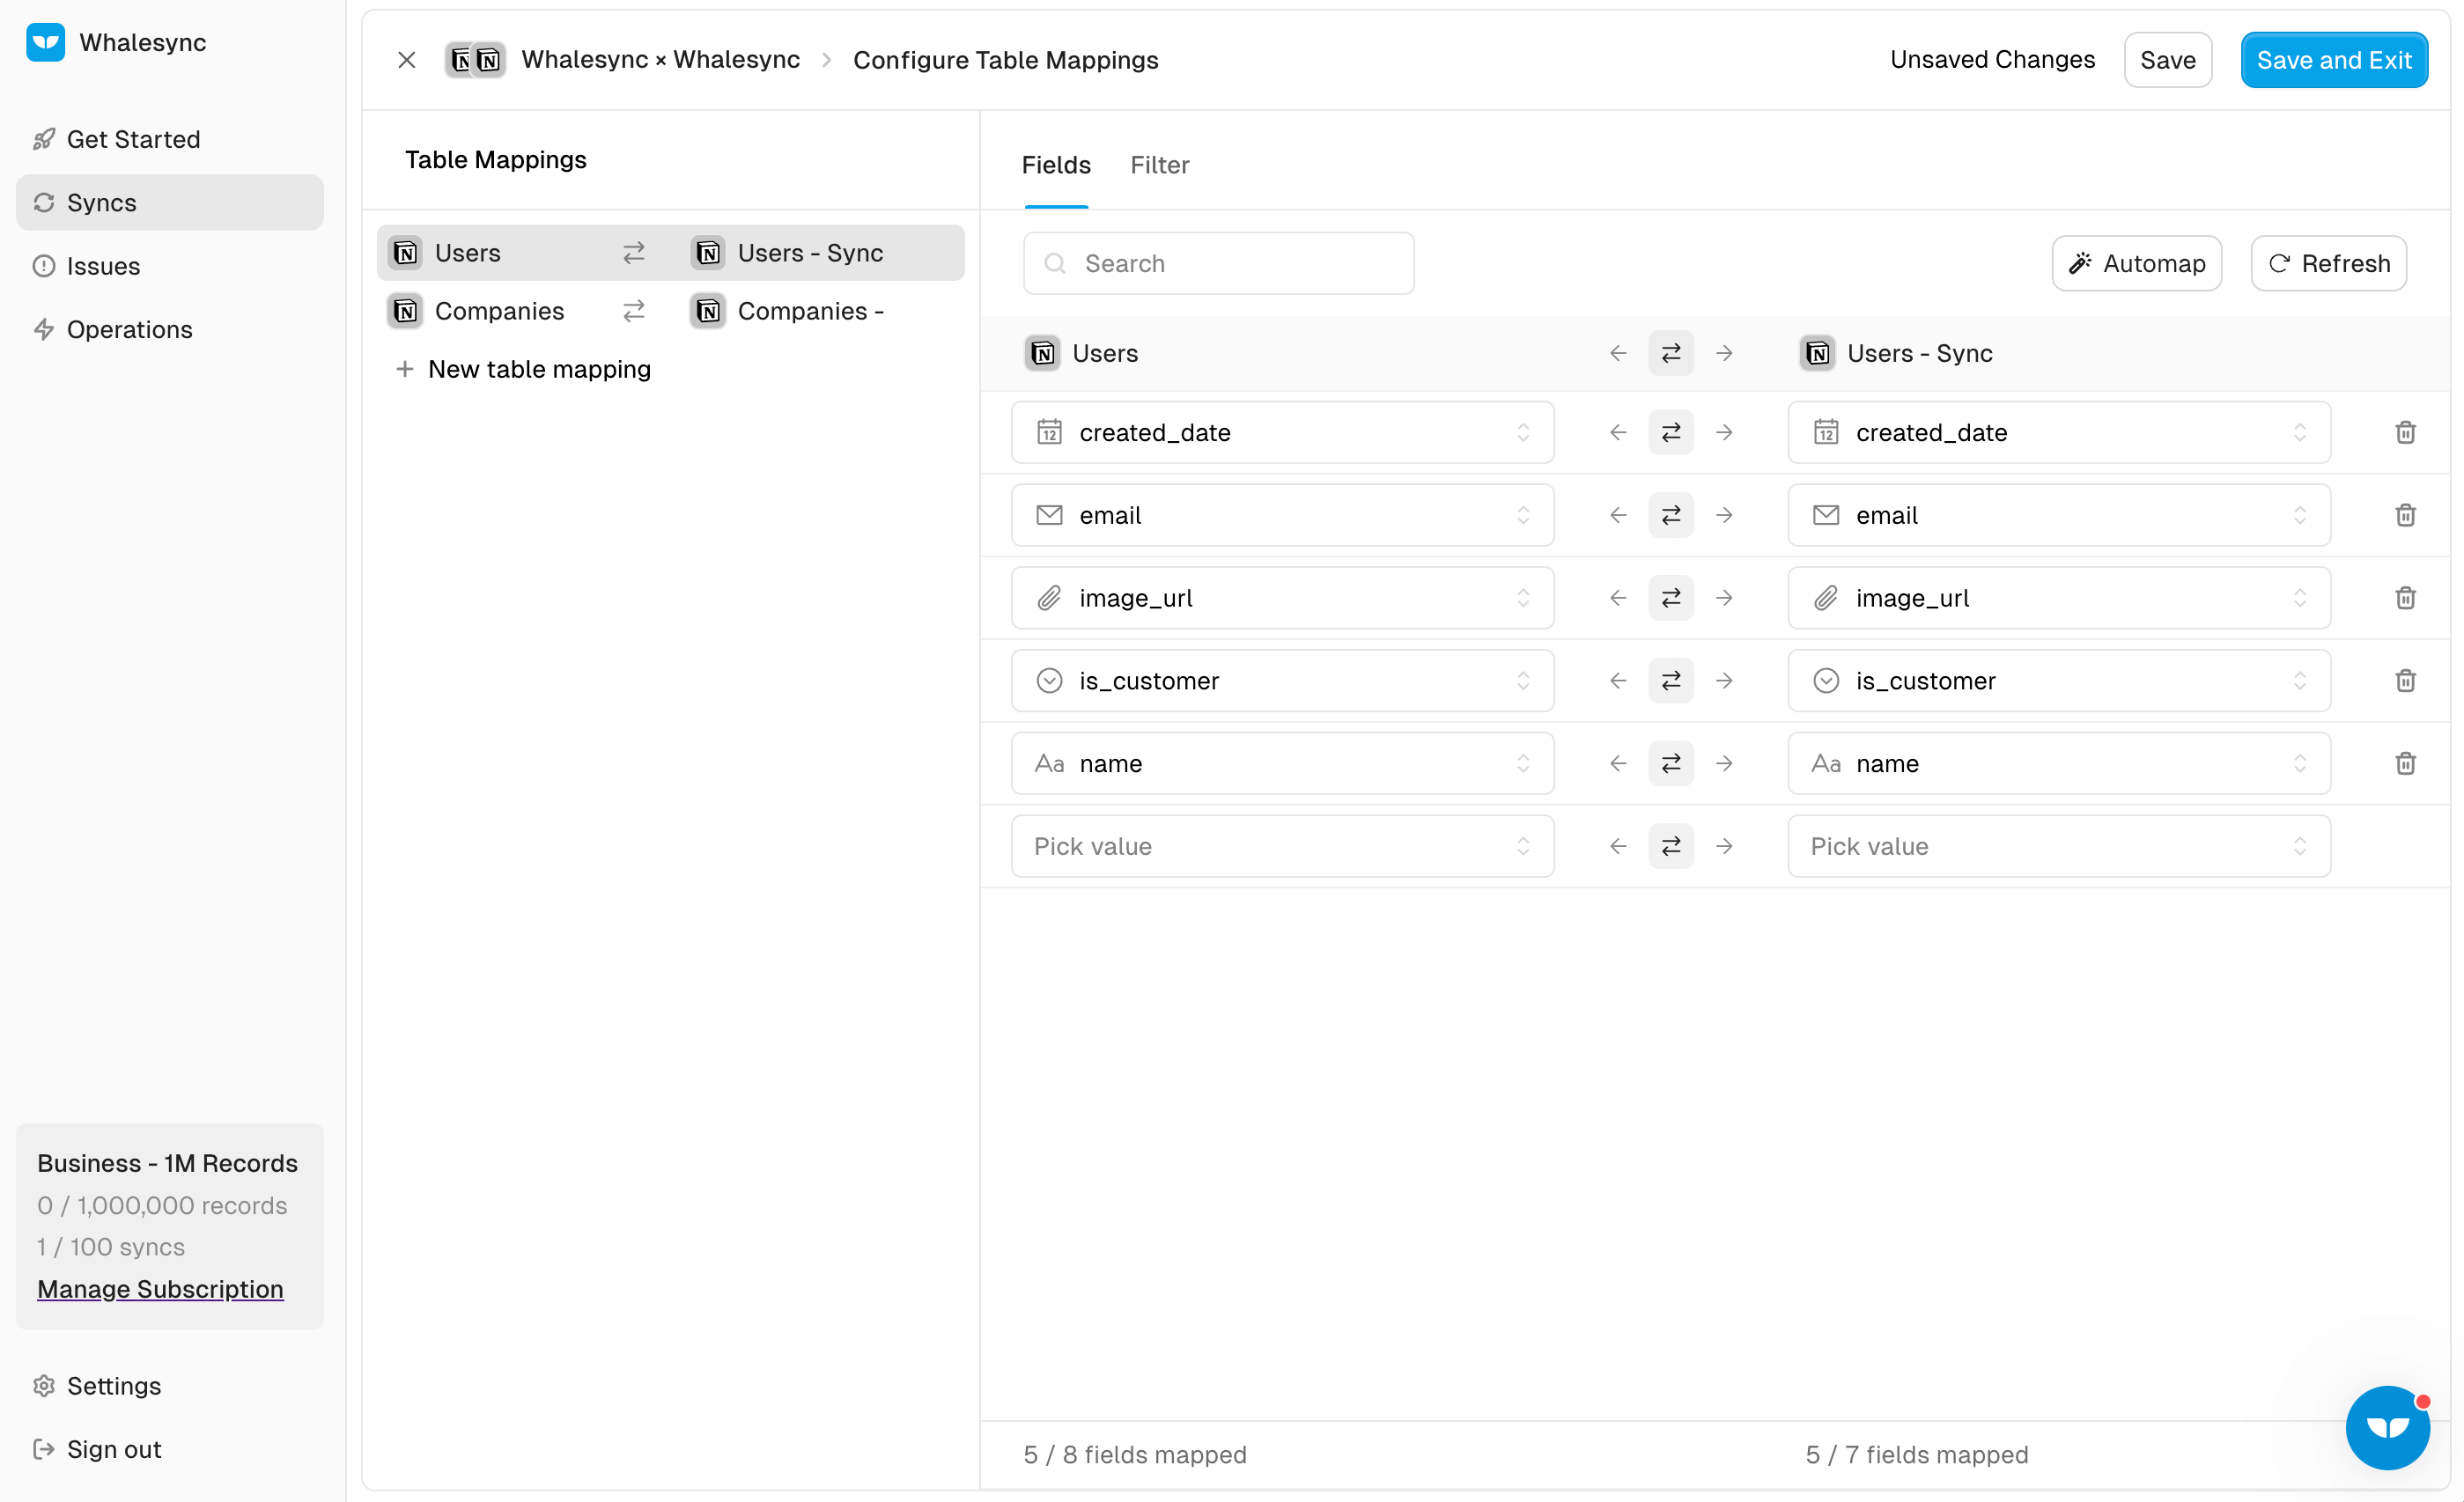Set header direction to left arrow

coord(1618,353)
